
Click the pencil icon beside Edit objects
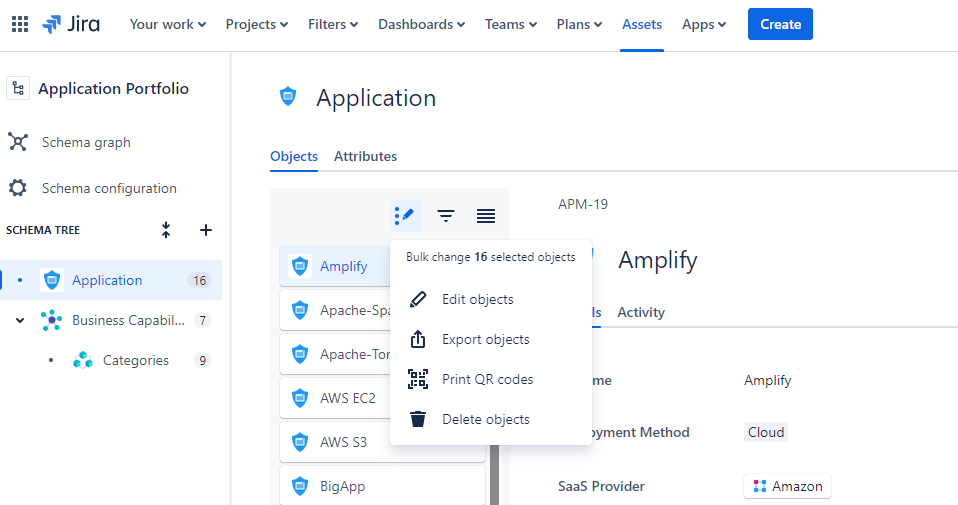[x=418, y=299]
